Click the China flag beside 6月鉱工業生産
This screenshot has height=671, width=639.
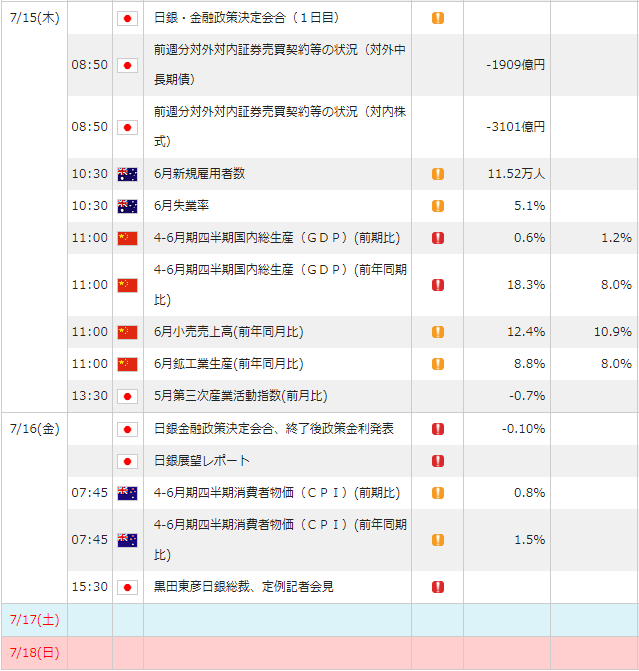128,365
